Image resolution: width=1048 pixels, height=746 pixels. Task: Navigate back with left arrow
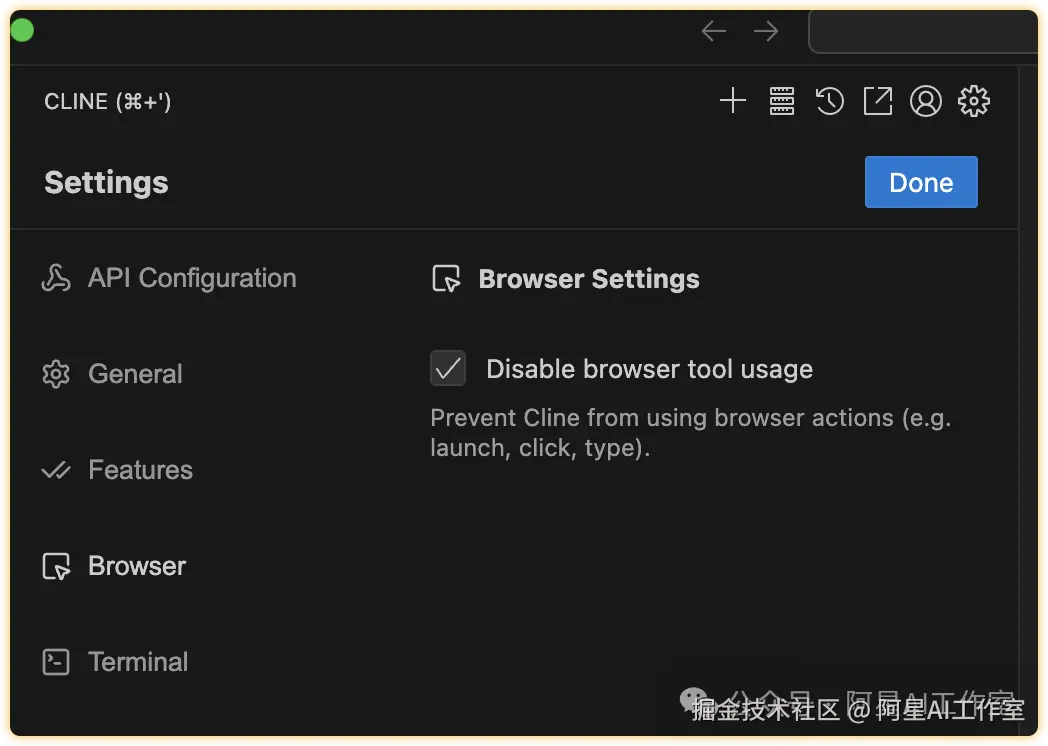click(x=713, y=32)
